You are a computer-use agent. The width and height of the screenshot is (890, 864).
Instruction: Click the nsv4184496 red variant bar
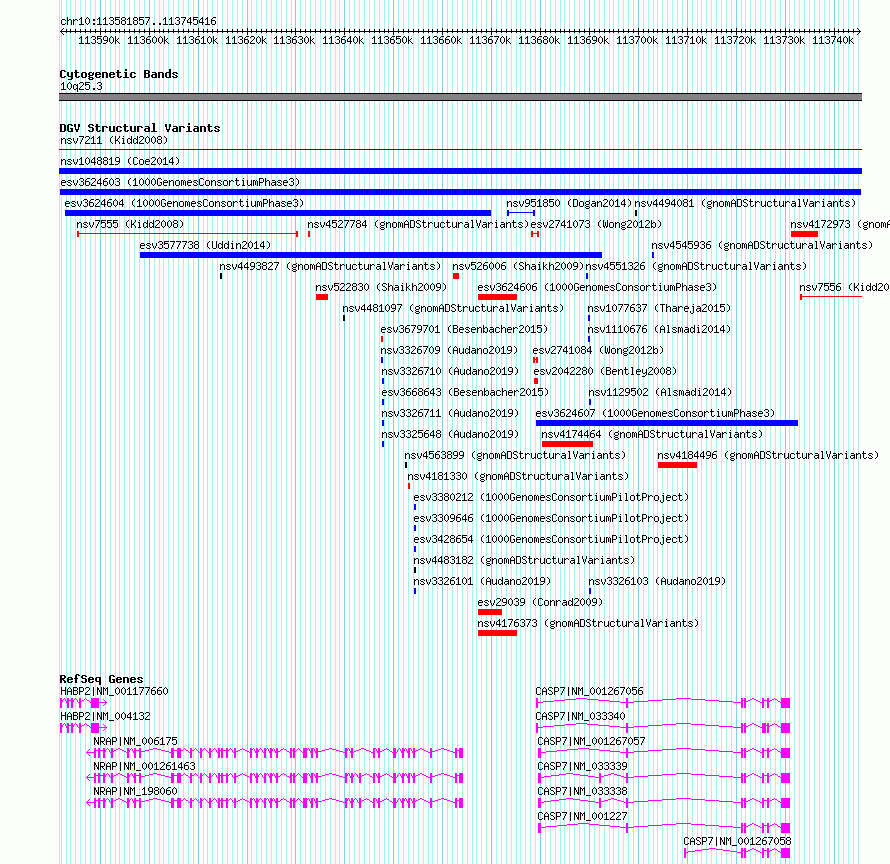(x=677, y=465)
